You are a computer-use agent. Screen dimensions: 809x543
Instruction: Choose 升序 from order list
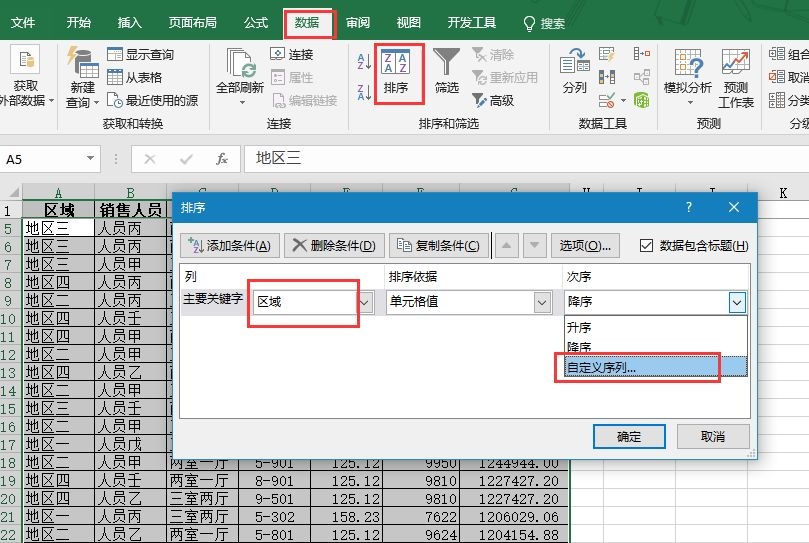pyautogui.click(x=655, y=327)
